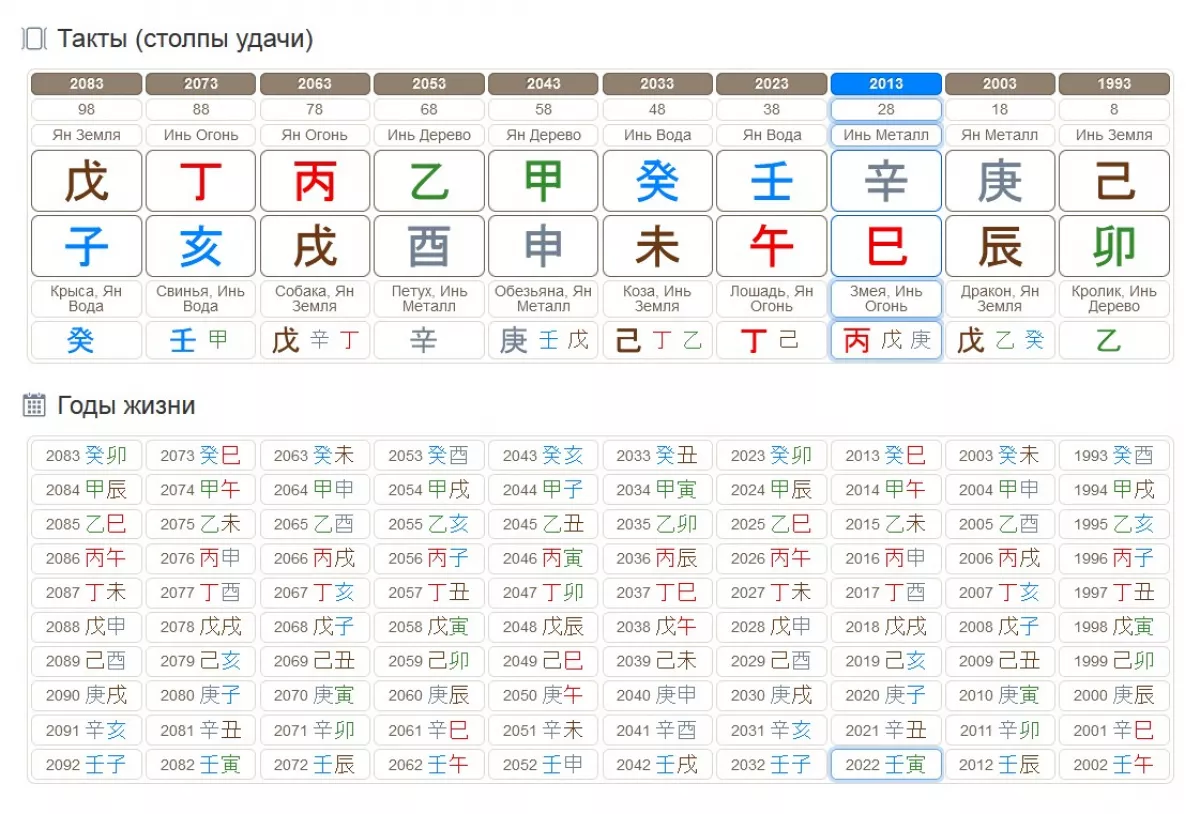Click the Rabbit earthly branch tile in 1993 pillar
1200x814 pixels.
click(x=1114, y=246)
